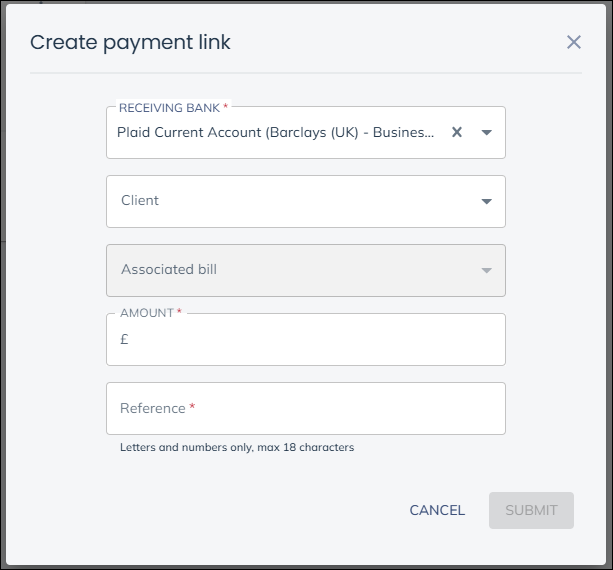613x570 pixels.
Task: Click into the Amount input box
Action: (310, 339)
